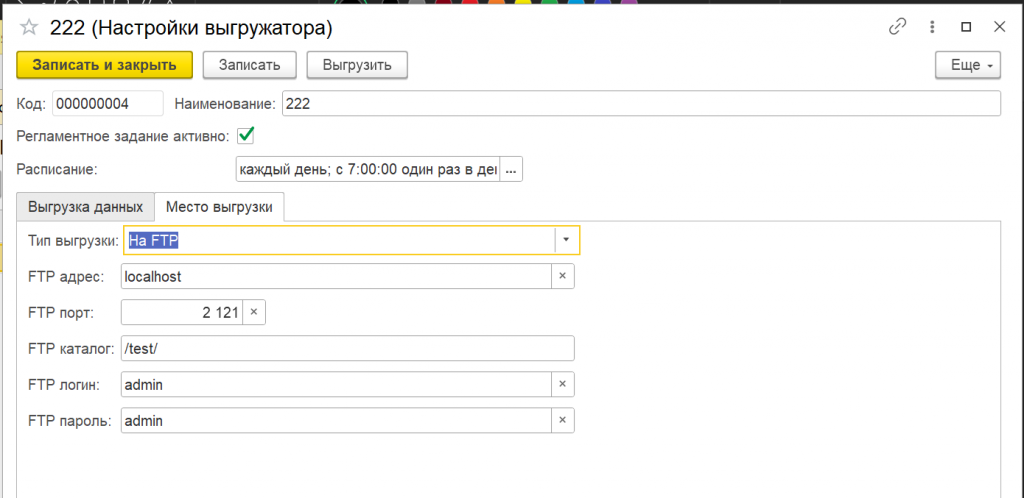Click the FTP каталог label

72,349
